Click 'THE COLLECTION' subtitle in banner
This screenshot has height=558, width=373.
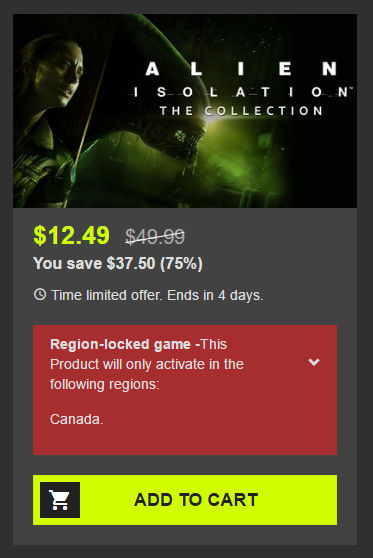pos(241,111)
